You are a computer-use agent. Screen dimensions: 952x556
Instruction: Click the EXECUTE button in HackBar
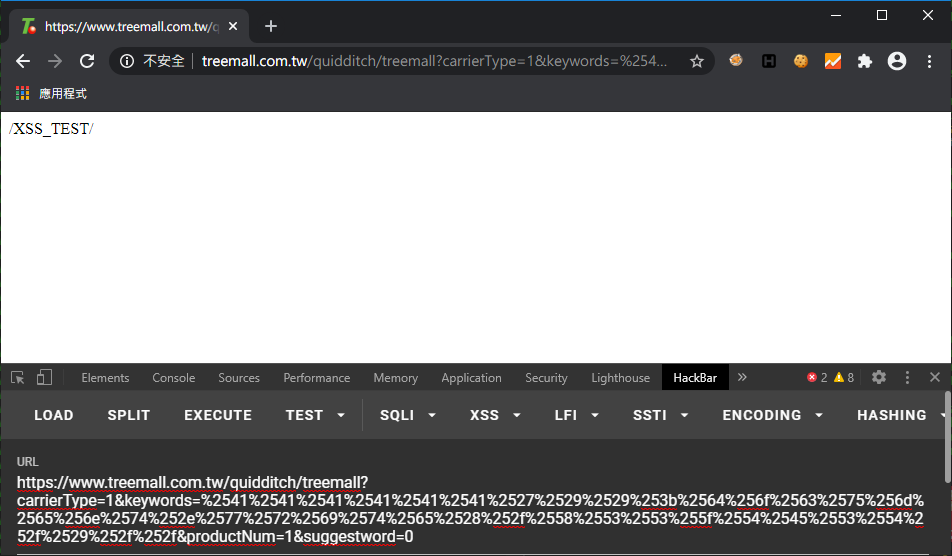pyautogui.click(x=218, y=415)
